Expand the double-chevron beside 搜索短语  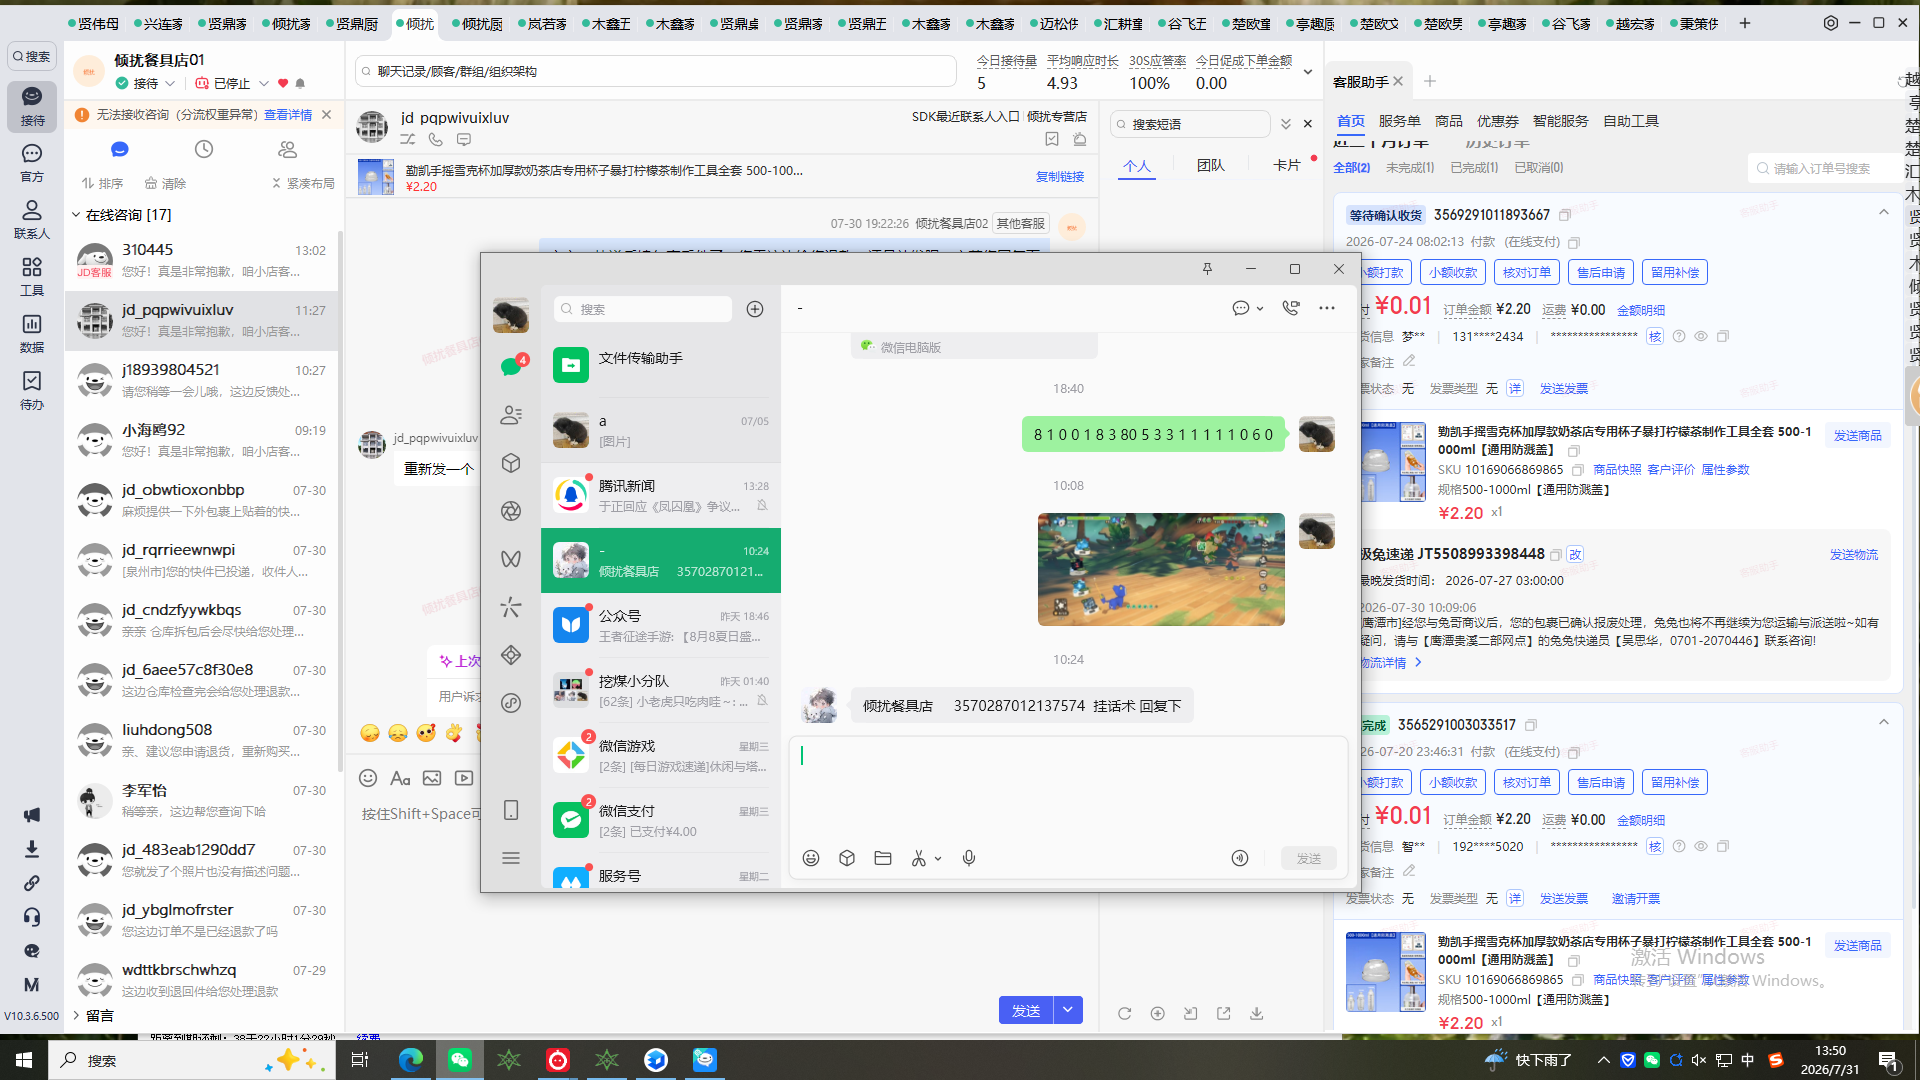point(1286,124)
